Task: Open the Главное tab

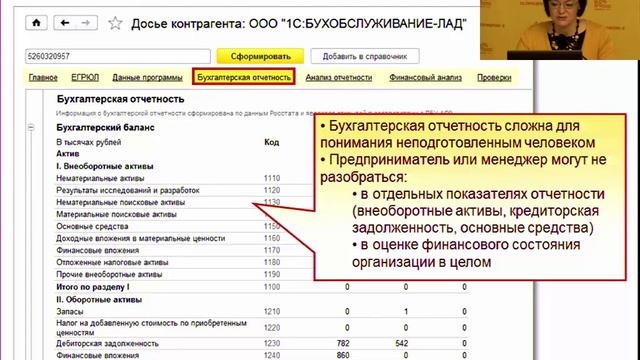Action: [x=43, y=78]
